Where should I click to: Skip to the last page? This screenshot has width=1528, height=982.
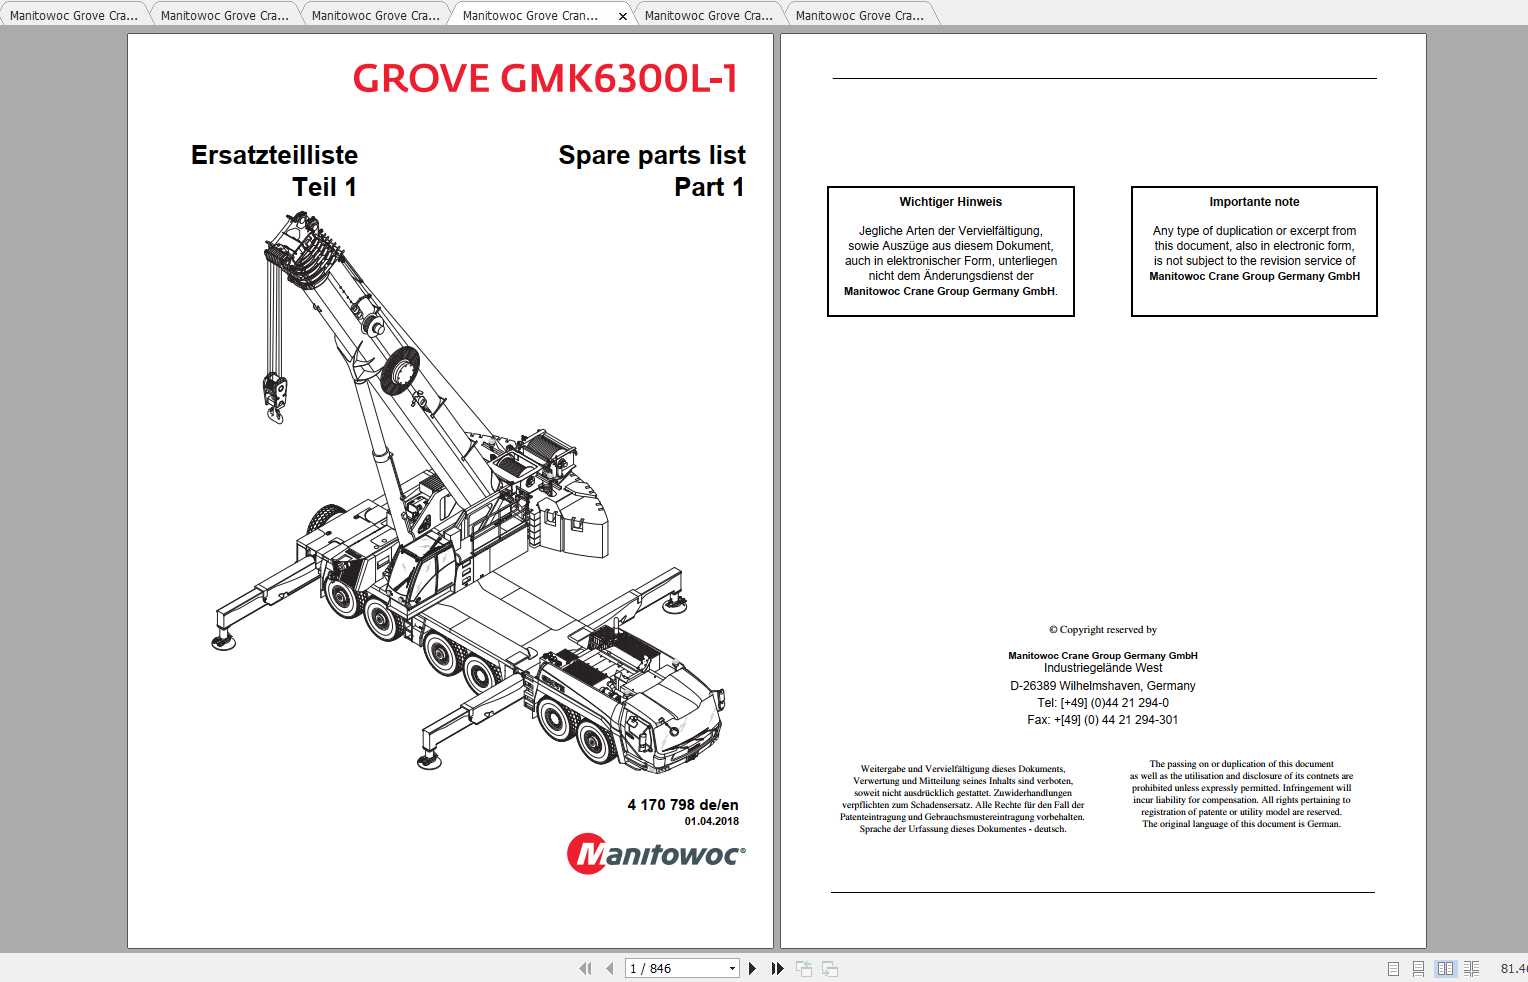coord(777,968)
